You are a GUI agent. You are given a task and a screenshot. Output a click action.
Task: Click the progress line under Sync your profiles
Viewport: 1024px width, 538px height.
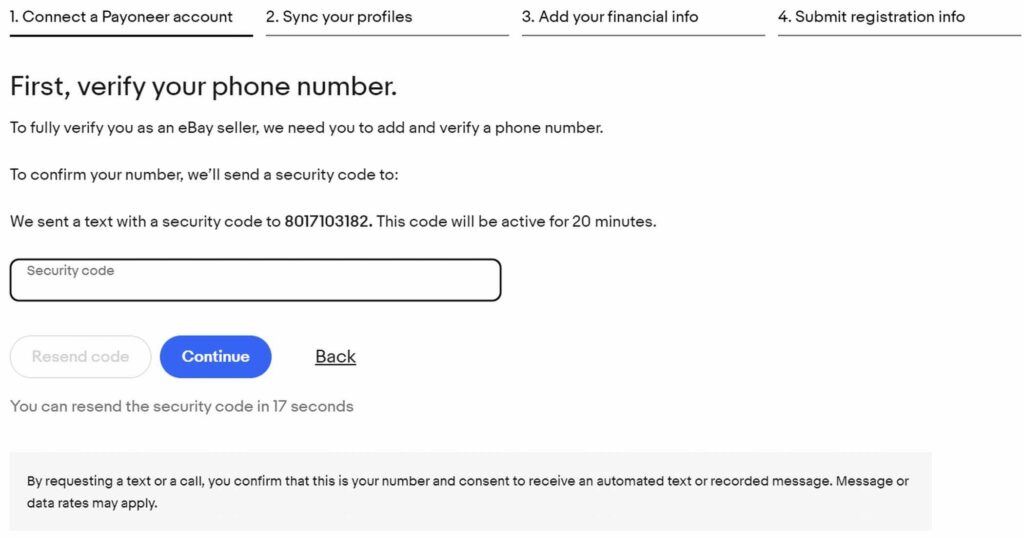[387, 35]
